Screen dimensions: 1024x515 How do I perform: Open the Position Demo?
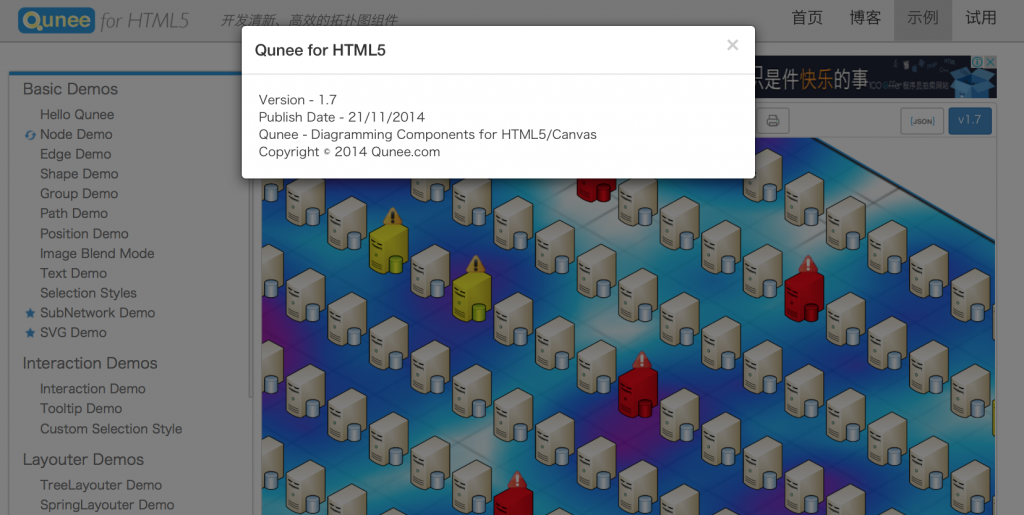[84, 234]
